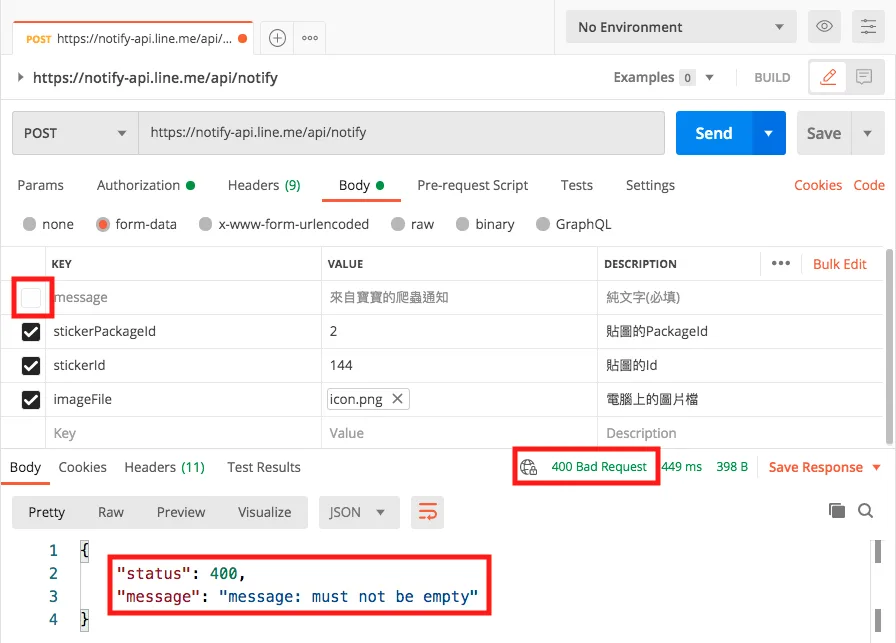Select the form-data radio button
896x643 pixels.
tap(103, 224)
